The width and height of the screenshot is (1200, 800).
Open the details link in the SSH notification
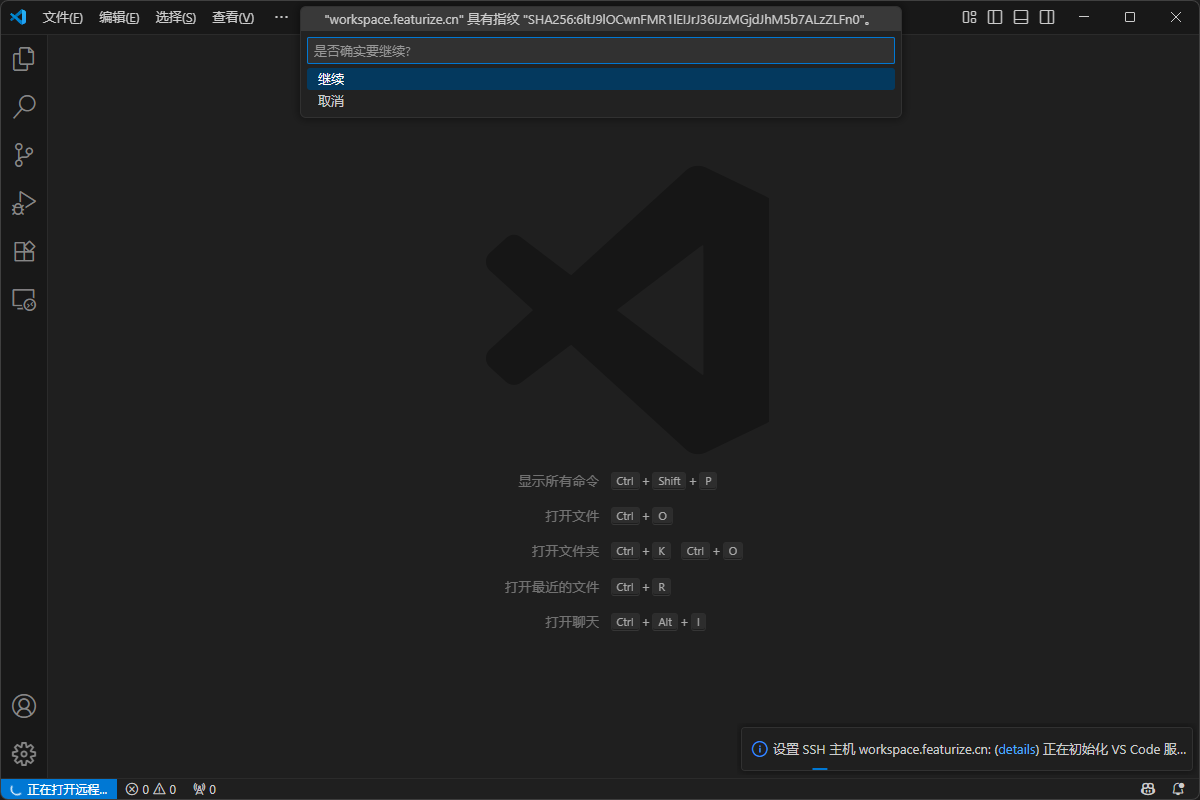coord(1017,749)
